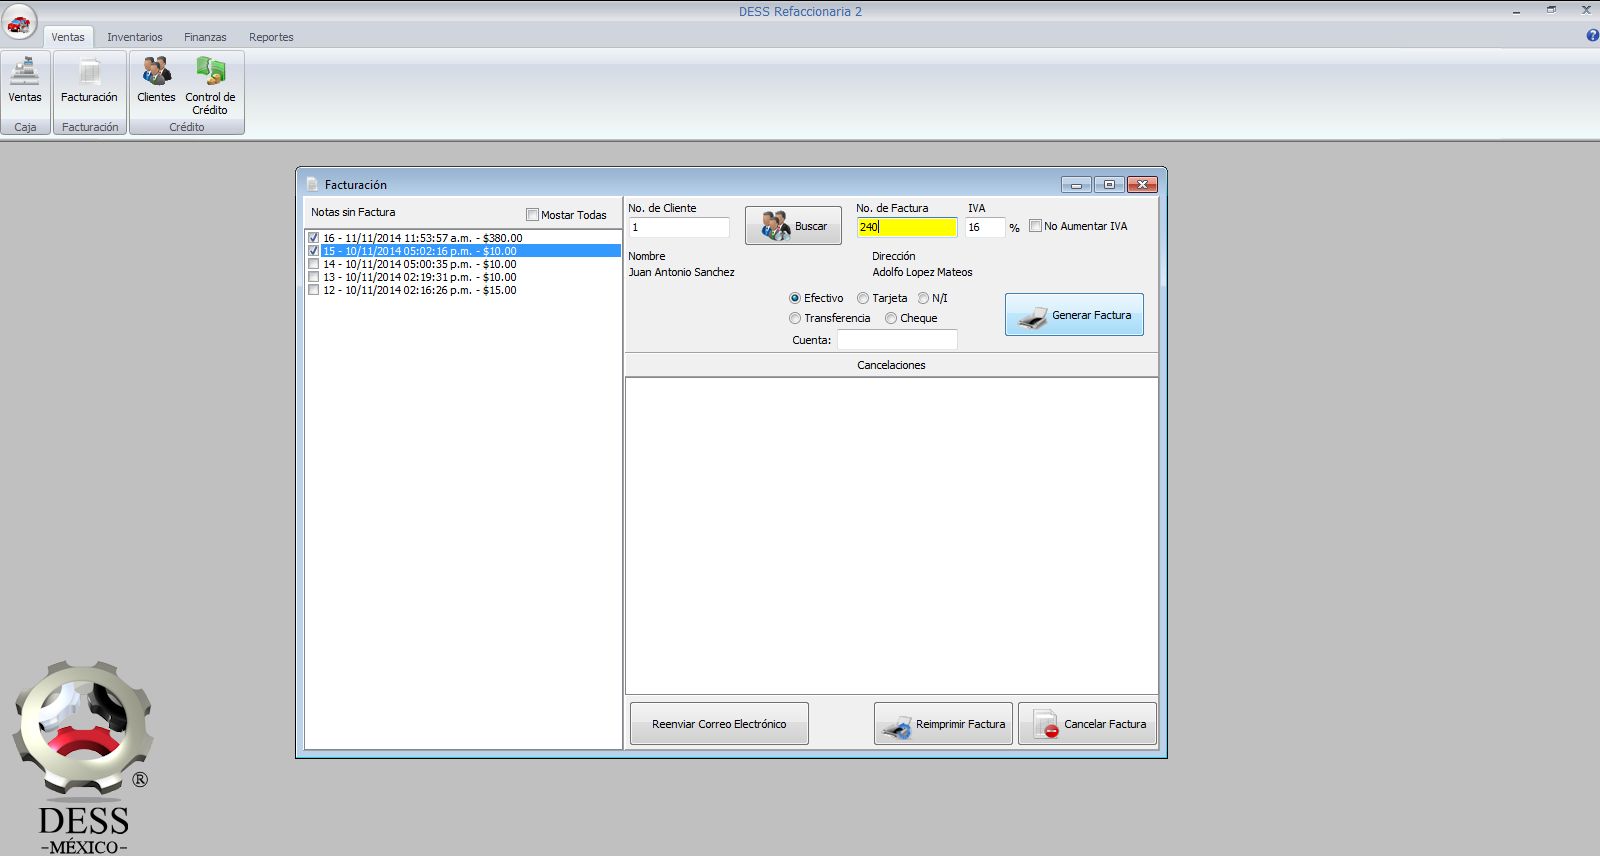Select the Efectivo payment option
This screenshot has height=856, width=1600.
795,298
